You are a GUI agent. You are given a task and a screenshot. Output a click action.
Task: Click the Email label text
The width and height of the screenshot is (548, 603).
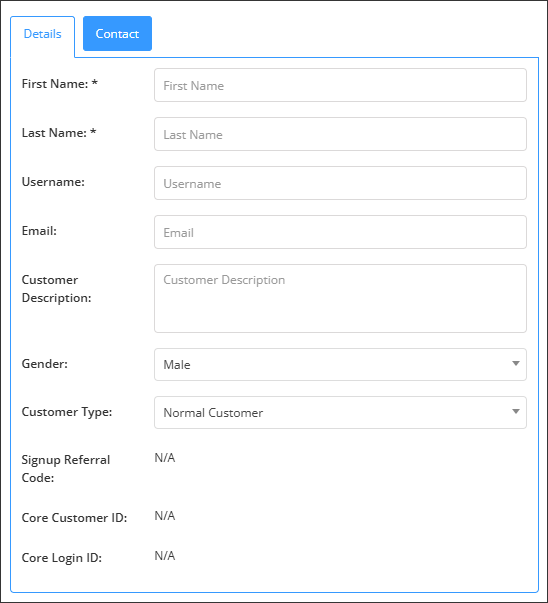click(39, 231)
